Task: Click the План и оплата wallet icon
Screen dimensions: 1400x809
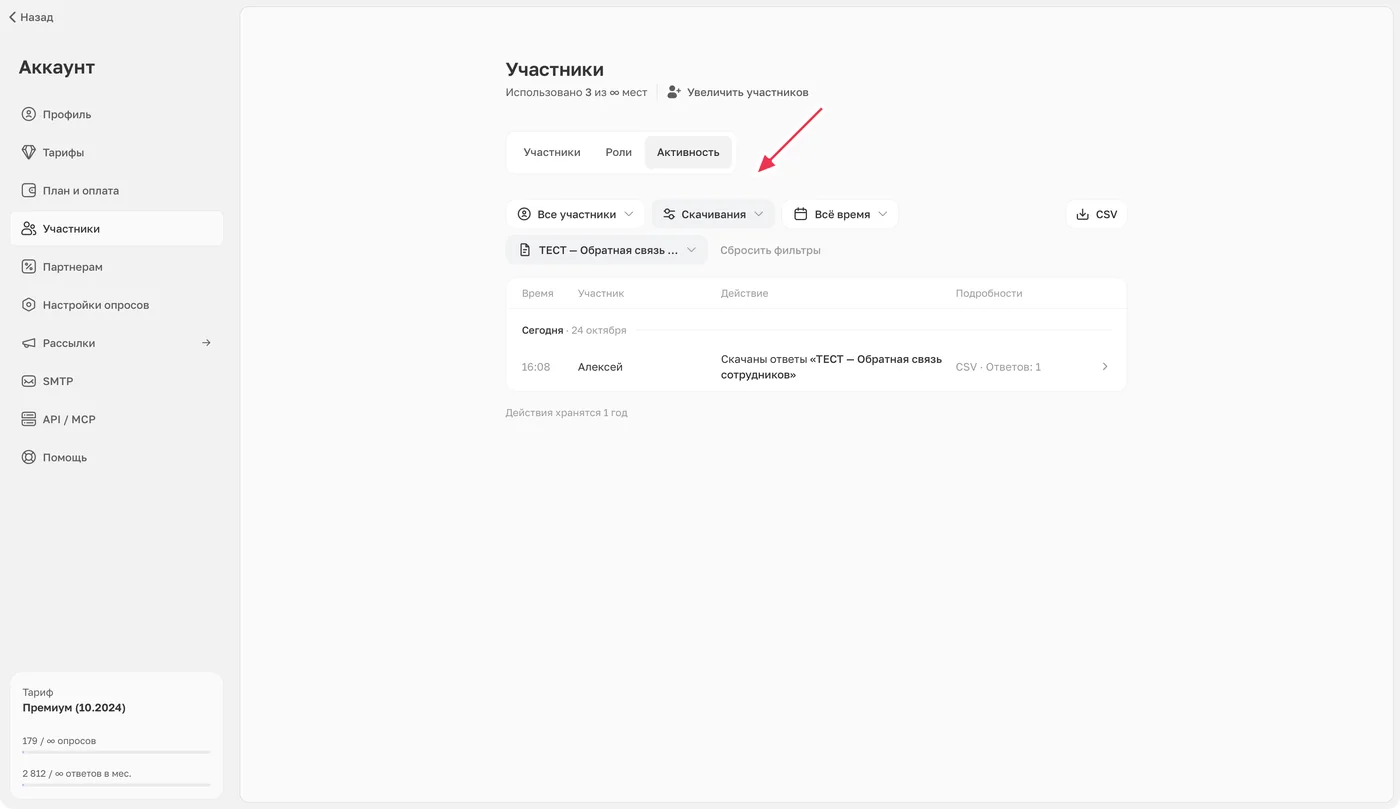Action: tap(29, 190)
